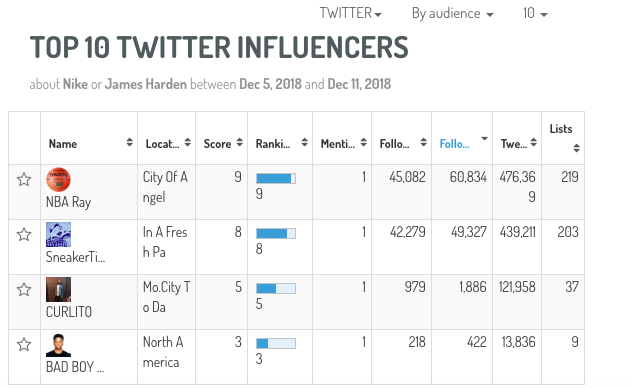
Task: Sort by Mentions column sort arrows
Action: click(363, 142)
